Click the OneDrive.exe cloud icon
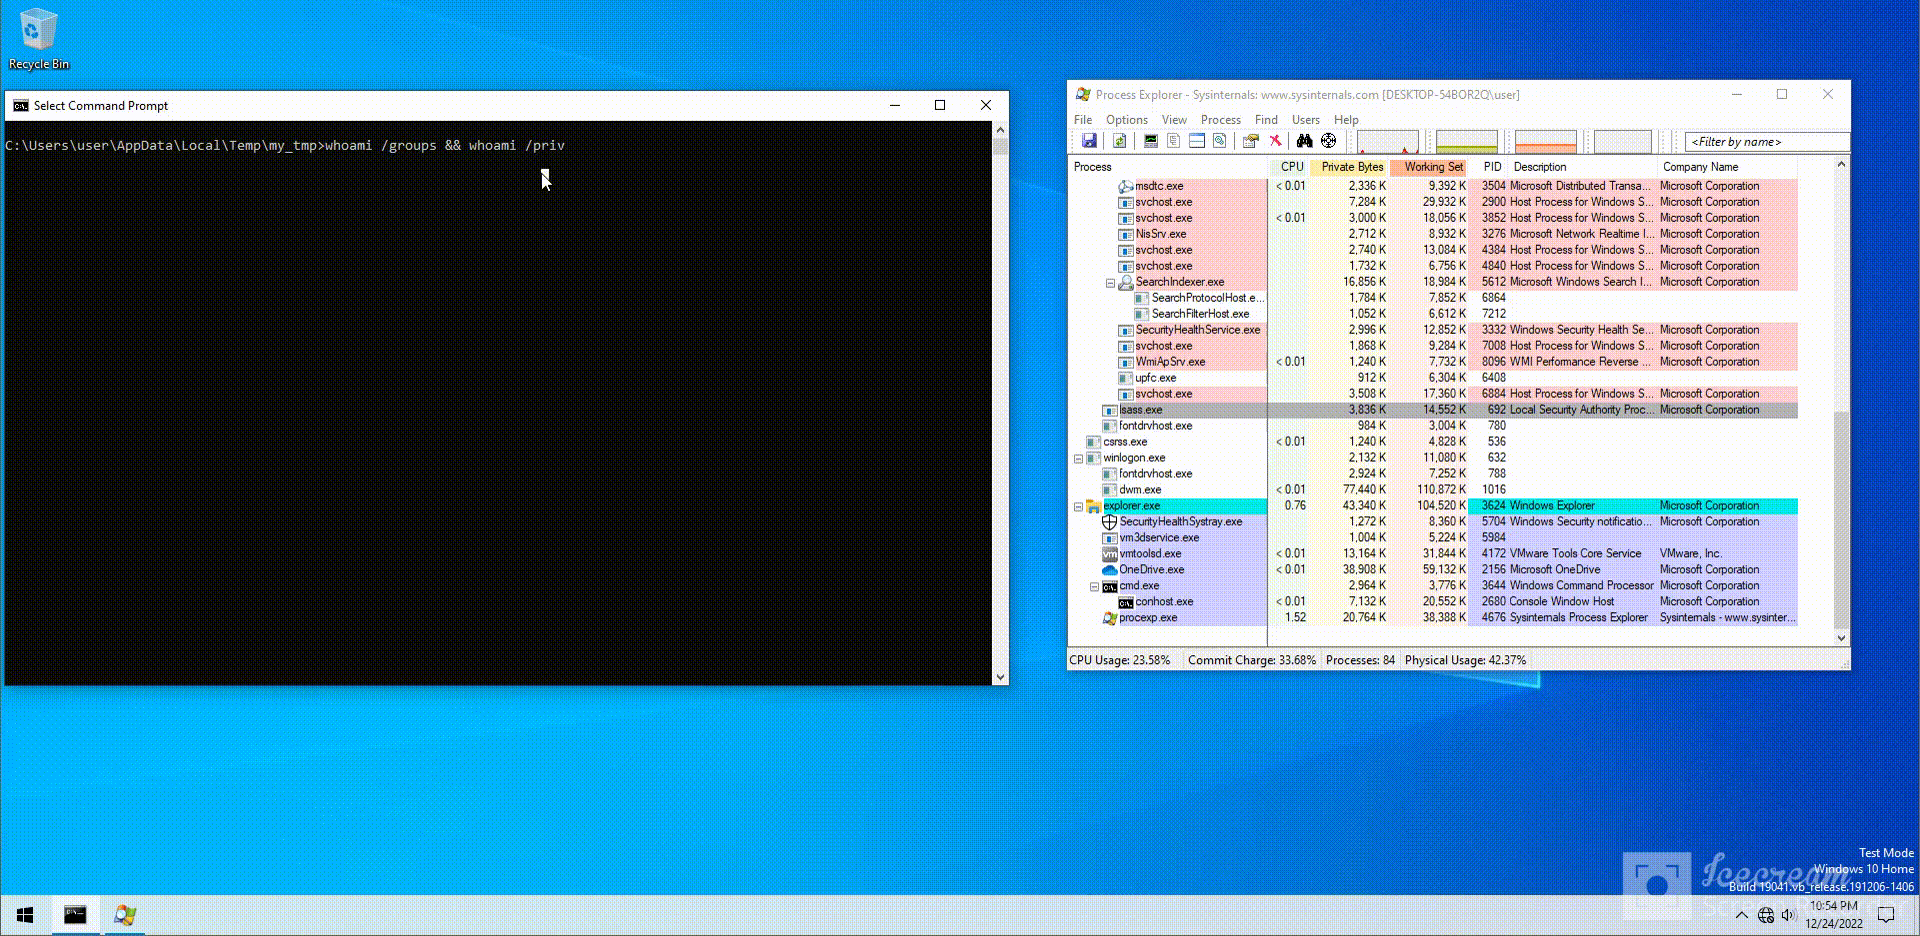 click(x=1109, y=570)
